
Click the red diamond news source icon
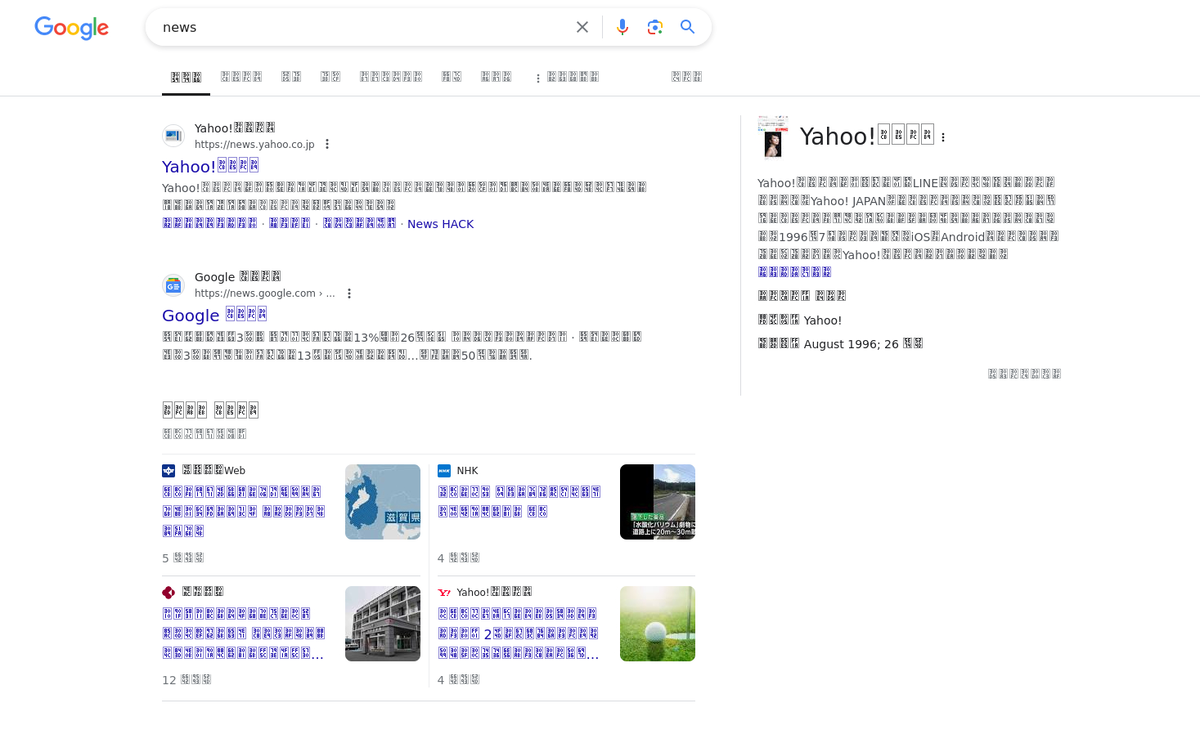point(168,592)
